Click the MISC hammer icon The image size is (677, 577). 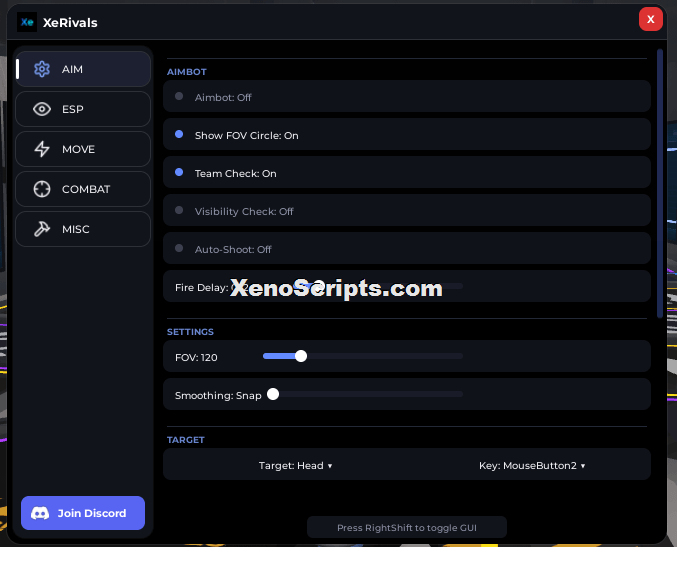tap(42, 229)
